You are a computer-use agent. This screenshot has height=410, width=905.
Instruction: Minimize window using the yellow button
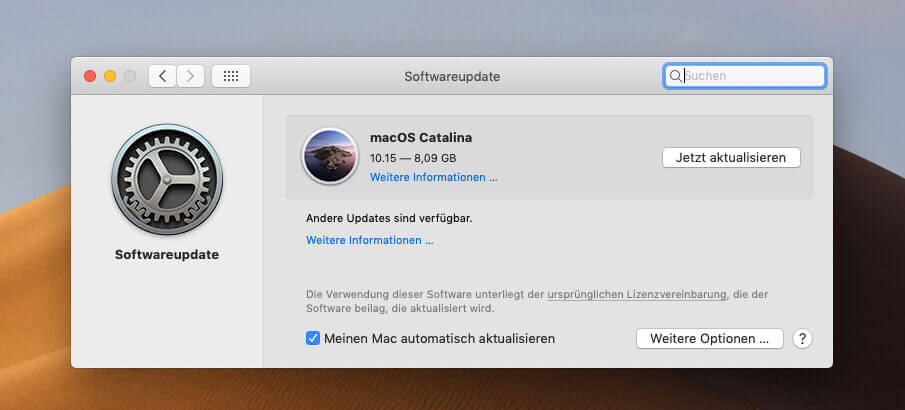point(110,76)
